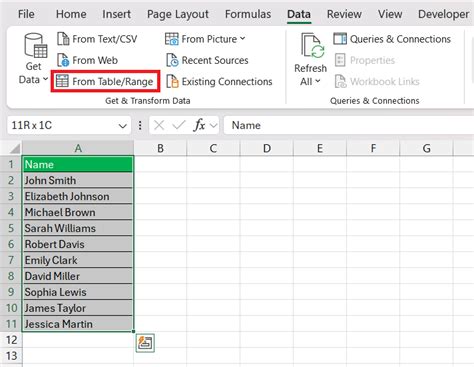Expand the dropdown next to fx

point(214,126)
